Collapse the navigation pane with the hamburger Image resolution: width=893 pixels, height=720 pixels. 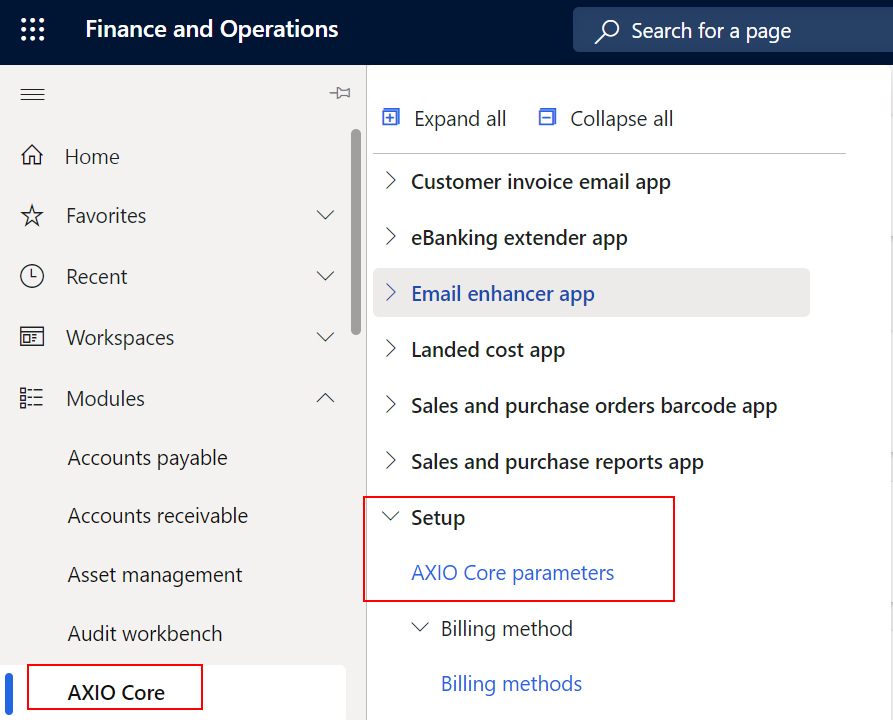(32, 93)
